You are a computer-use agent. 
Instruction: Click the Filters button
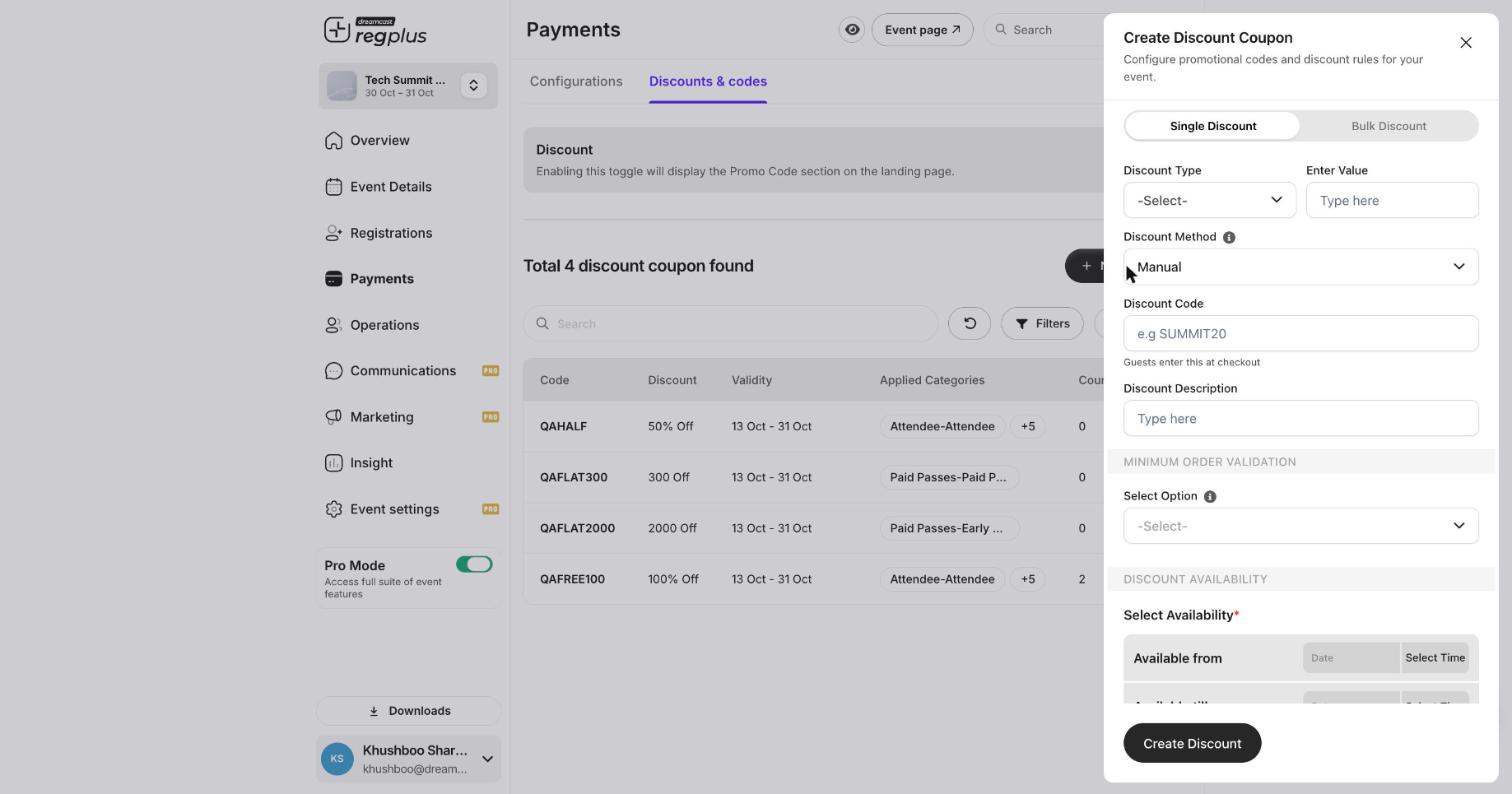click(1042, 324)
